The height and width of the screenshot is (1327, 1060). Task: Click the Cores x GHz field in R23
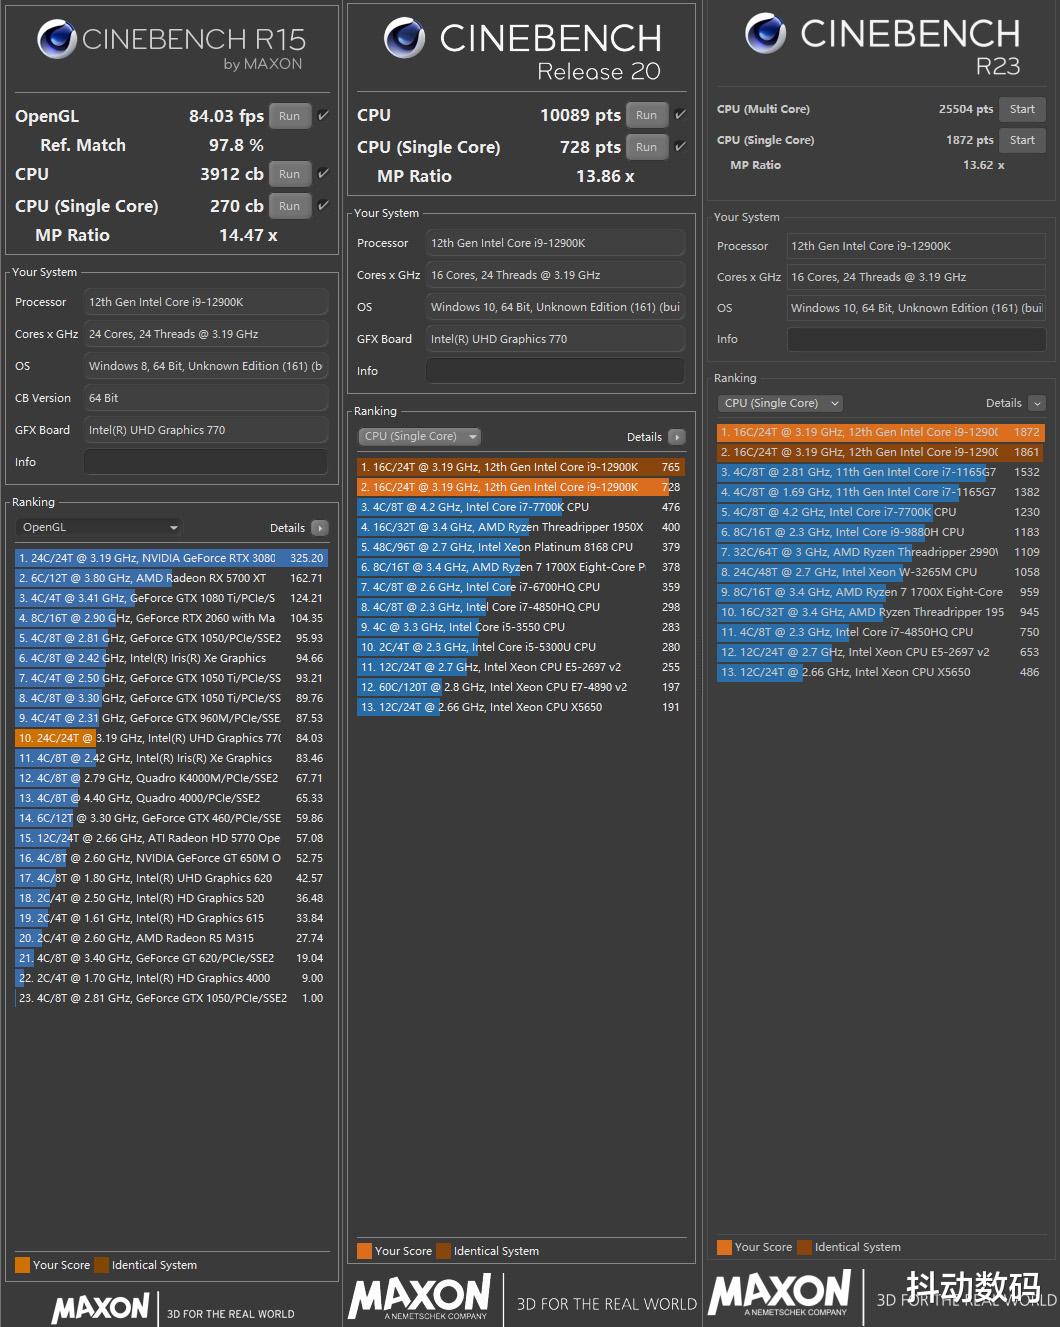916,277
